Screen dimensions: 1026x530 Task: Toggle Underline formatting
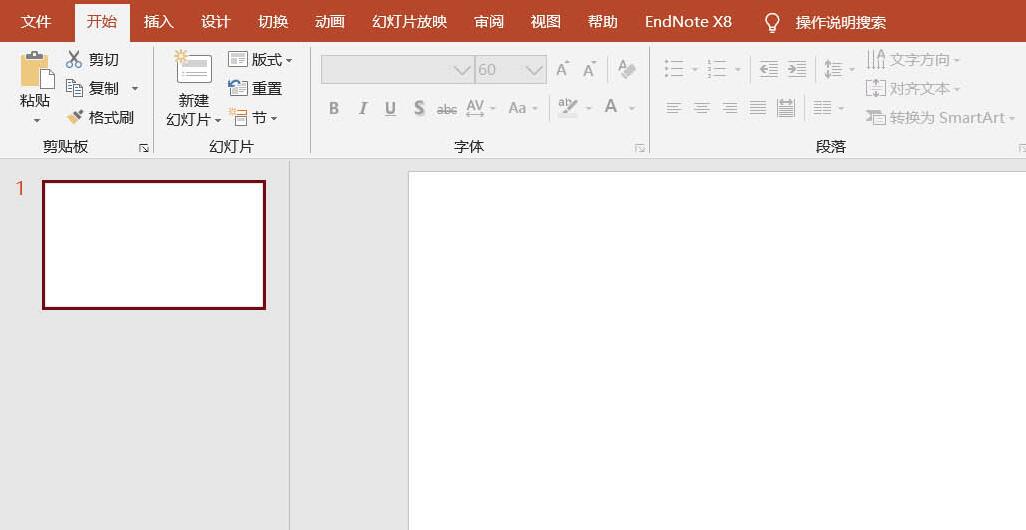tap(391, 108)
